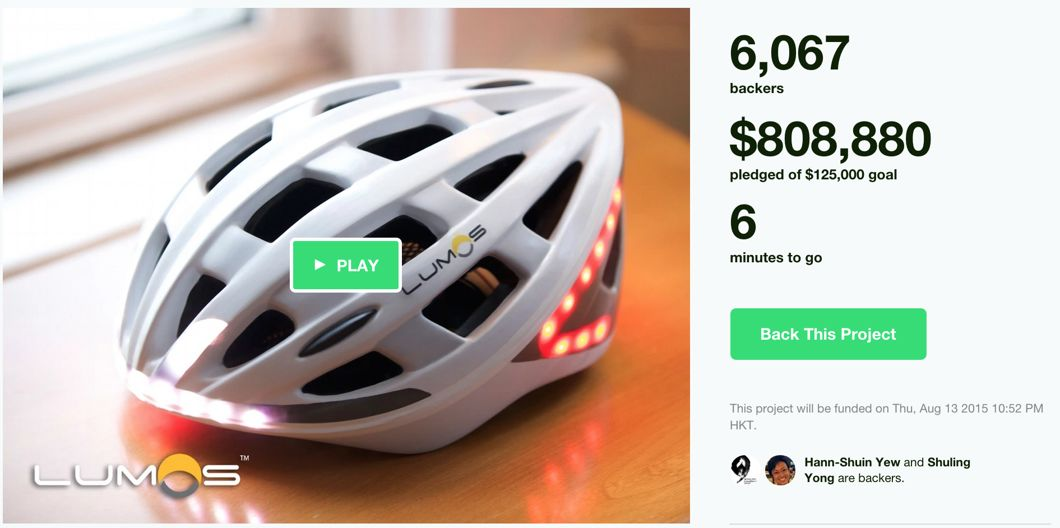Click the pledged of $125,000 goal text
The image size is (1060, 528).
(814, 175)
